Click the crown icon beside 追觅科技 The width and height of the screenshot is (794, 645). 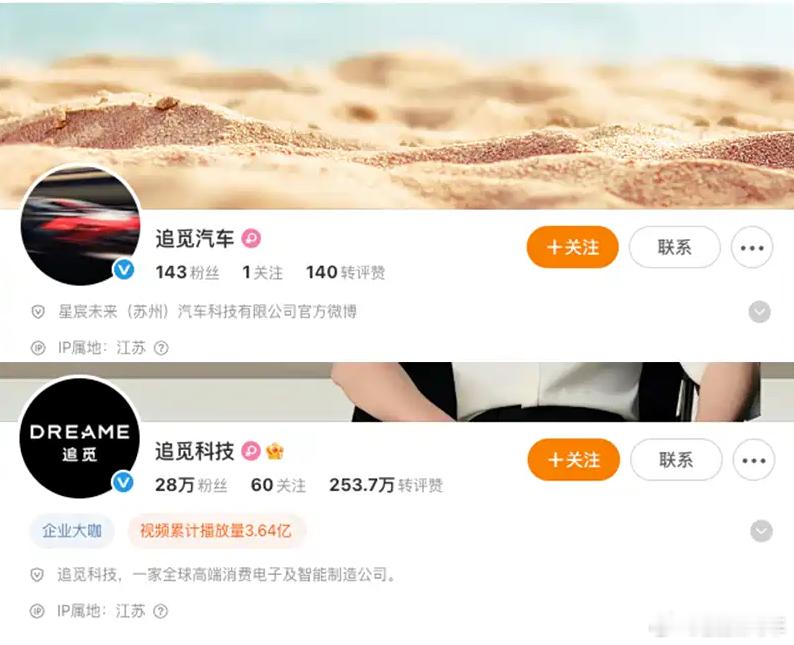275,451
